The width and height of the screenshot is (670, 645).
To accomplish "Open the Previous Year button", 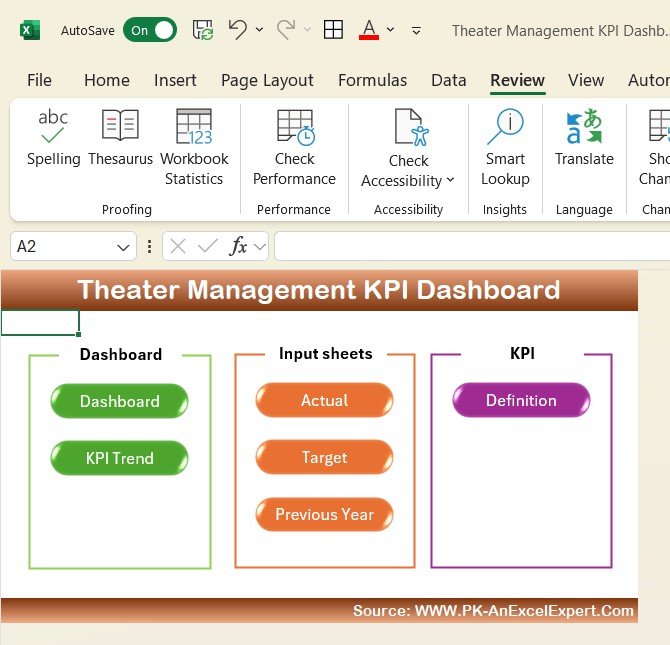I will click(324, 514).
